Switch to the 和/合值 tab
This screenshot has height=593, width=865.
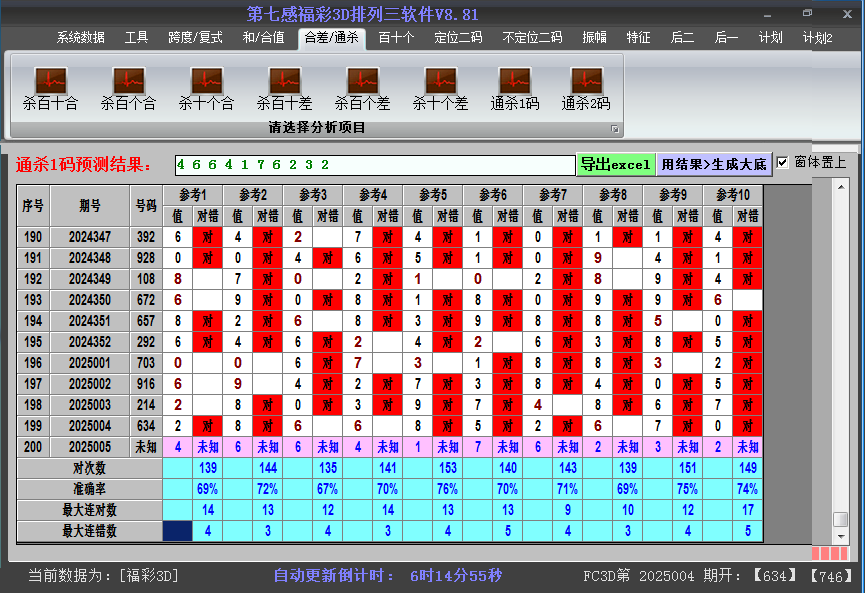264,38
